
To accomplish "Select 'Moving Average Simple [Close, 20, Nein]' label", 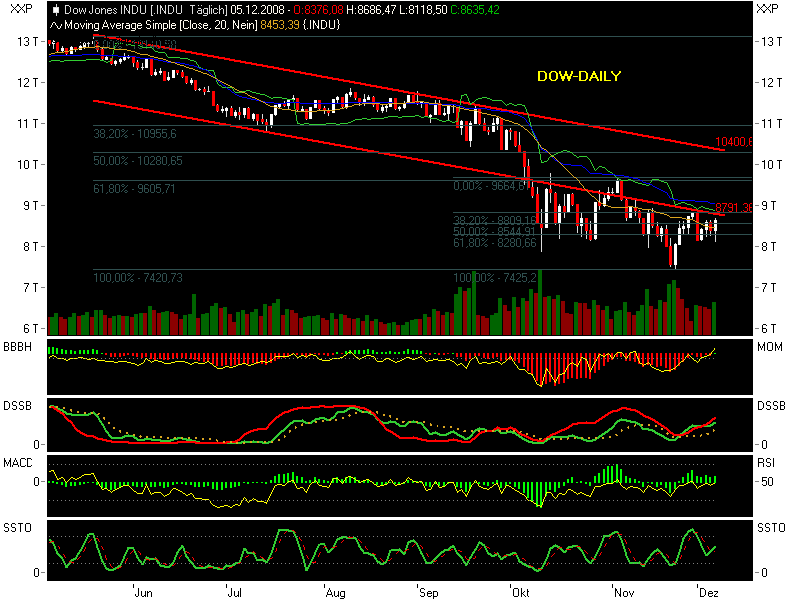I will (161, 25).
